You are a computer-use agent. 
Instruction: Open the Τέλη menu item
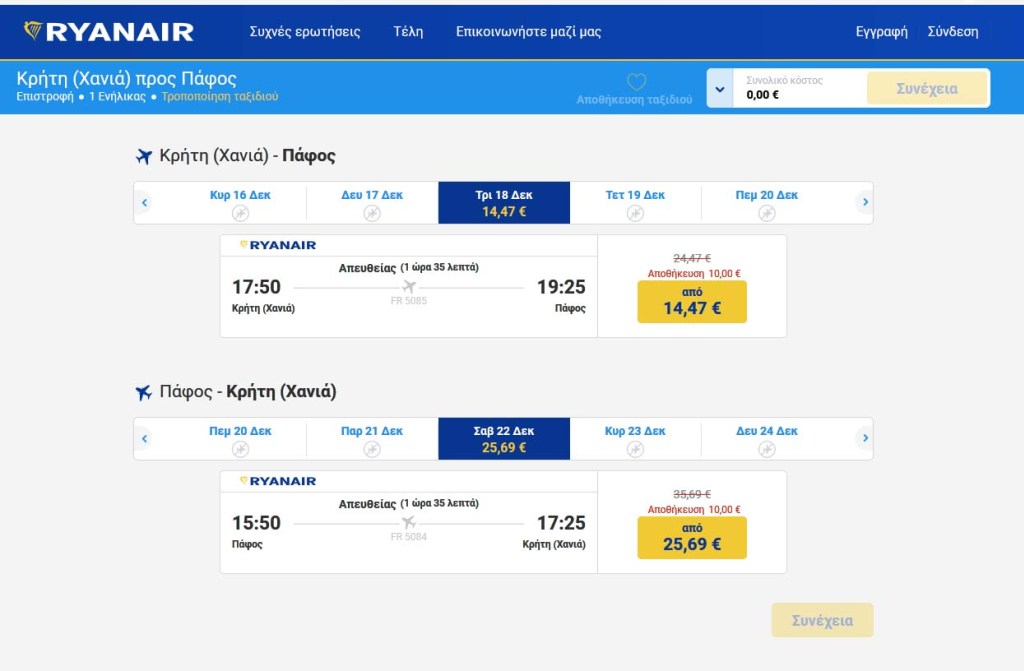tap(408, 31)
